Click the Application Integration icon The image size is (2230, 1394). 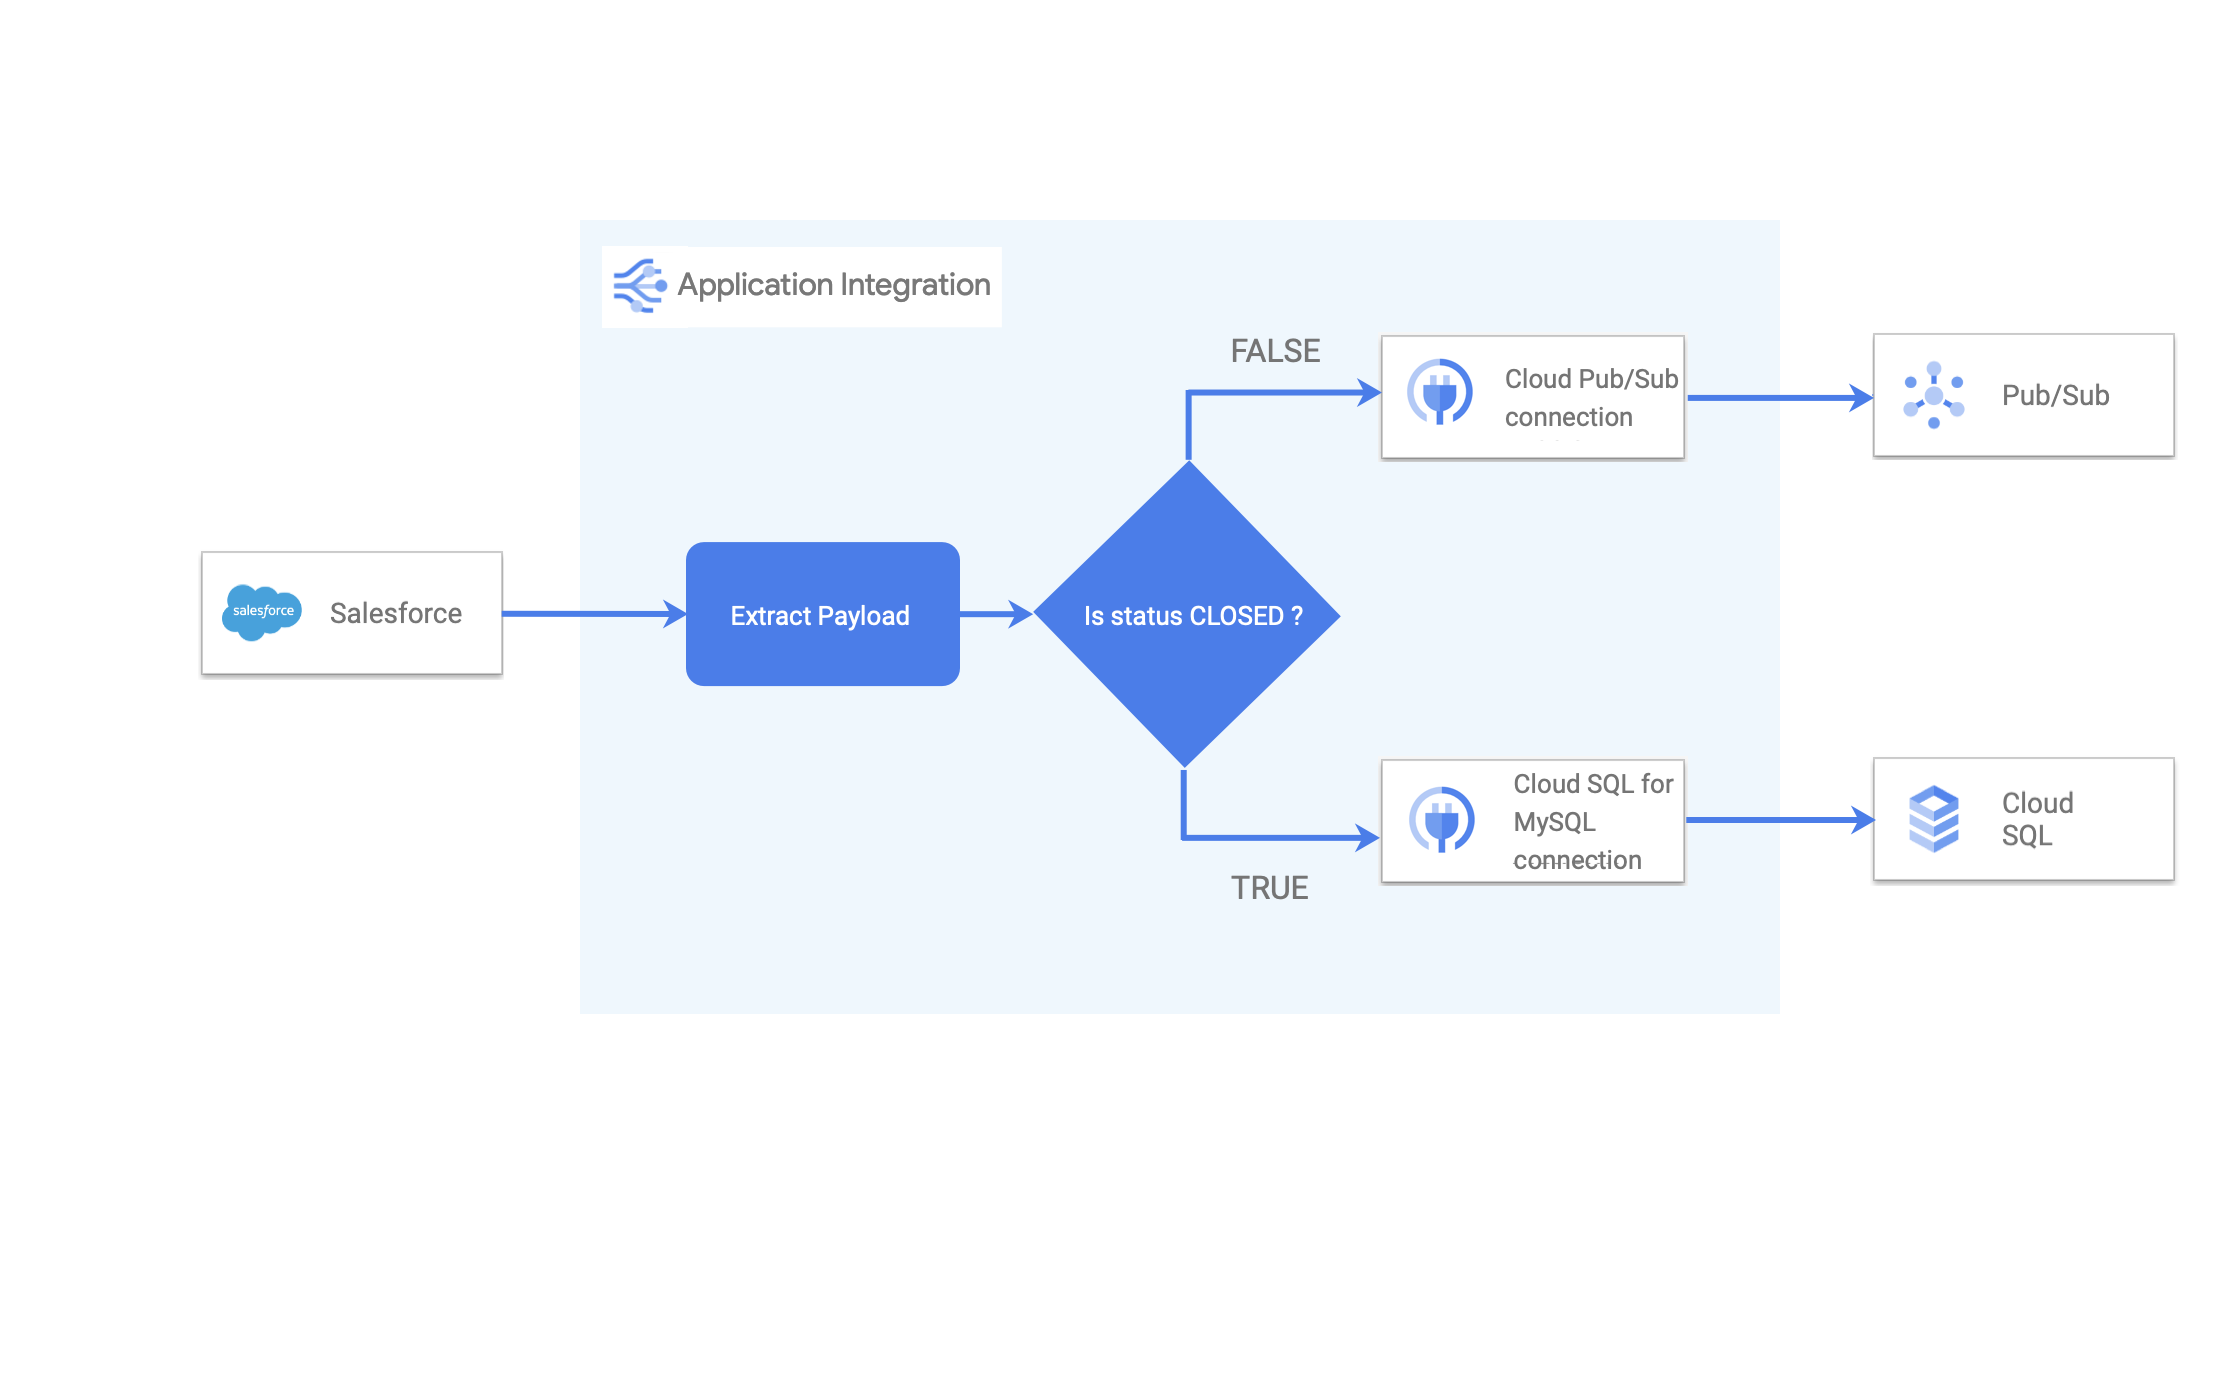pos(641,286)
